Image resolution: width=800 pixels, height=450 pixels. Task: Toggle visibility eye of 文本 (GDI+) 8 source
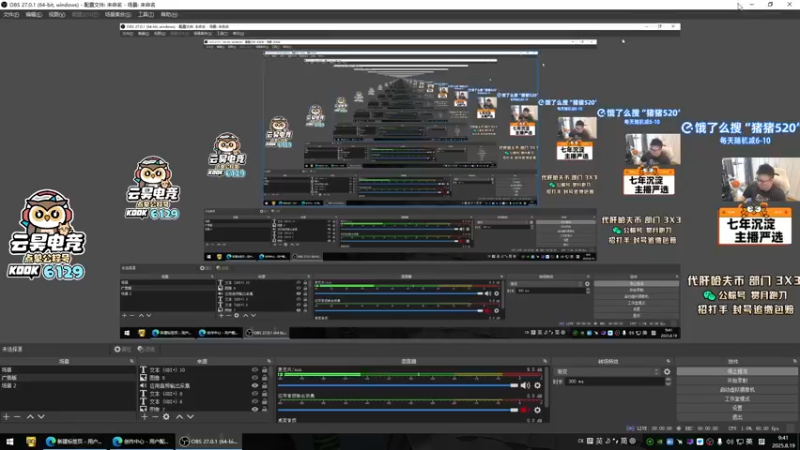[x=255, y=393]
